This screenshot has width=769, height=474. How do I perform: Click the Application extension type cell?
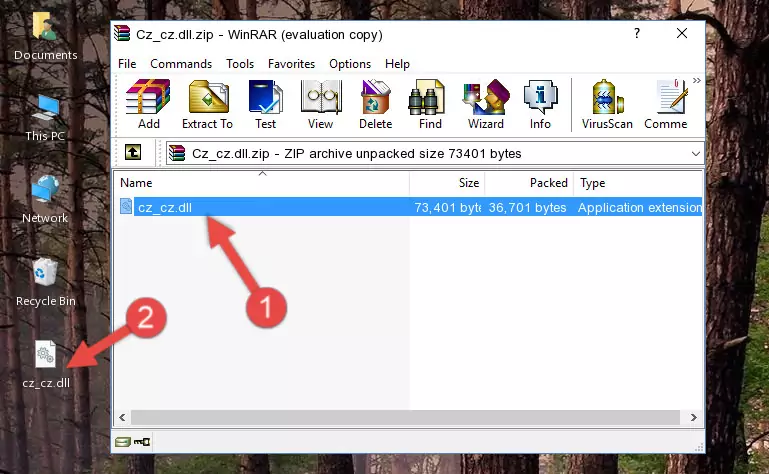[x=640, y=208]
